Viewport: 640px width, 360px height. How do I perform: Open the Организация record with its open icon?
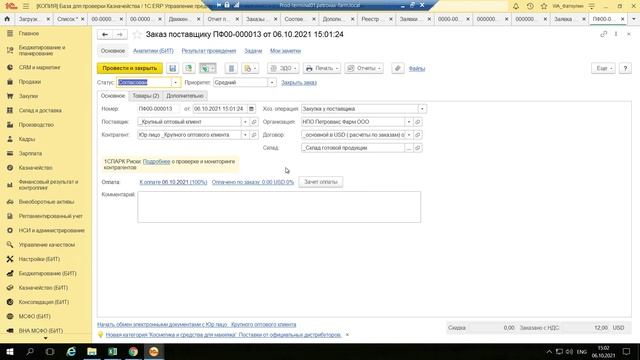418,122
